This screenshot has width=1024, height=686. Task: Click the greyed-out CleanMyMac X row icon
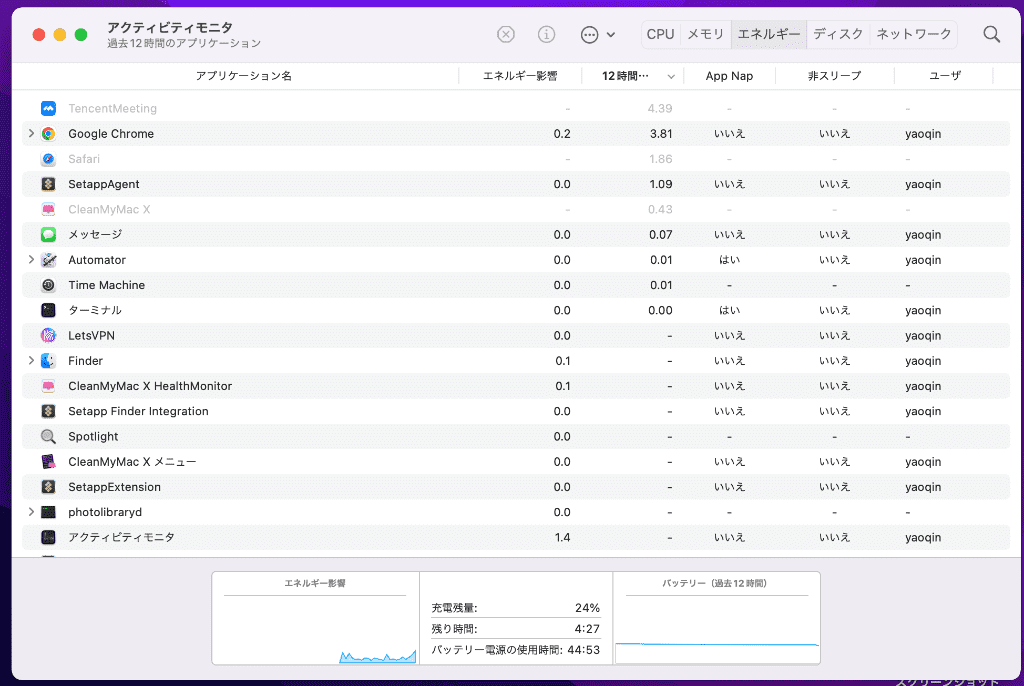(48, 210)
